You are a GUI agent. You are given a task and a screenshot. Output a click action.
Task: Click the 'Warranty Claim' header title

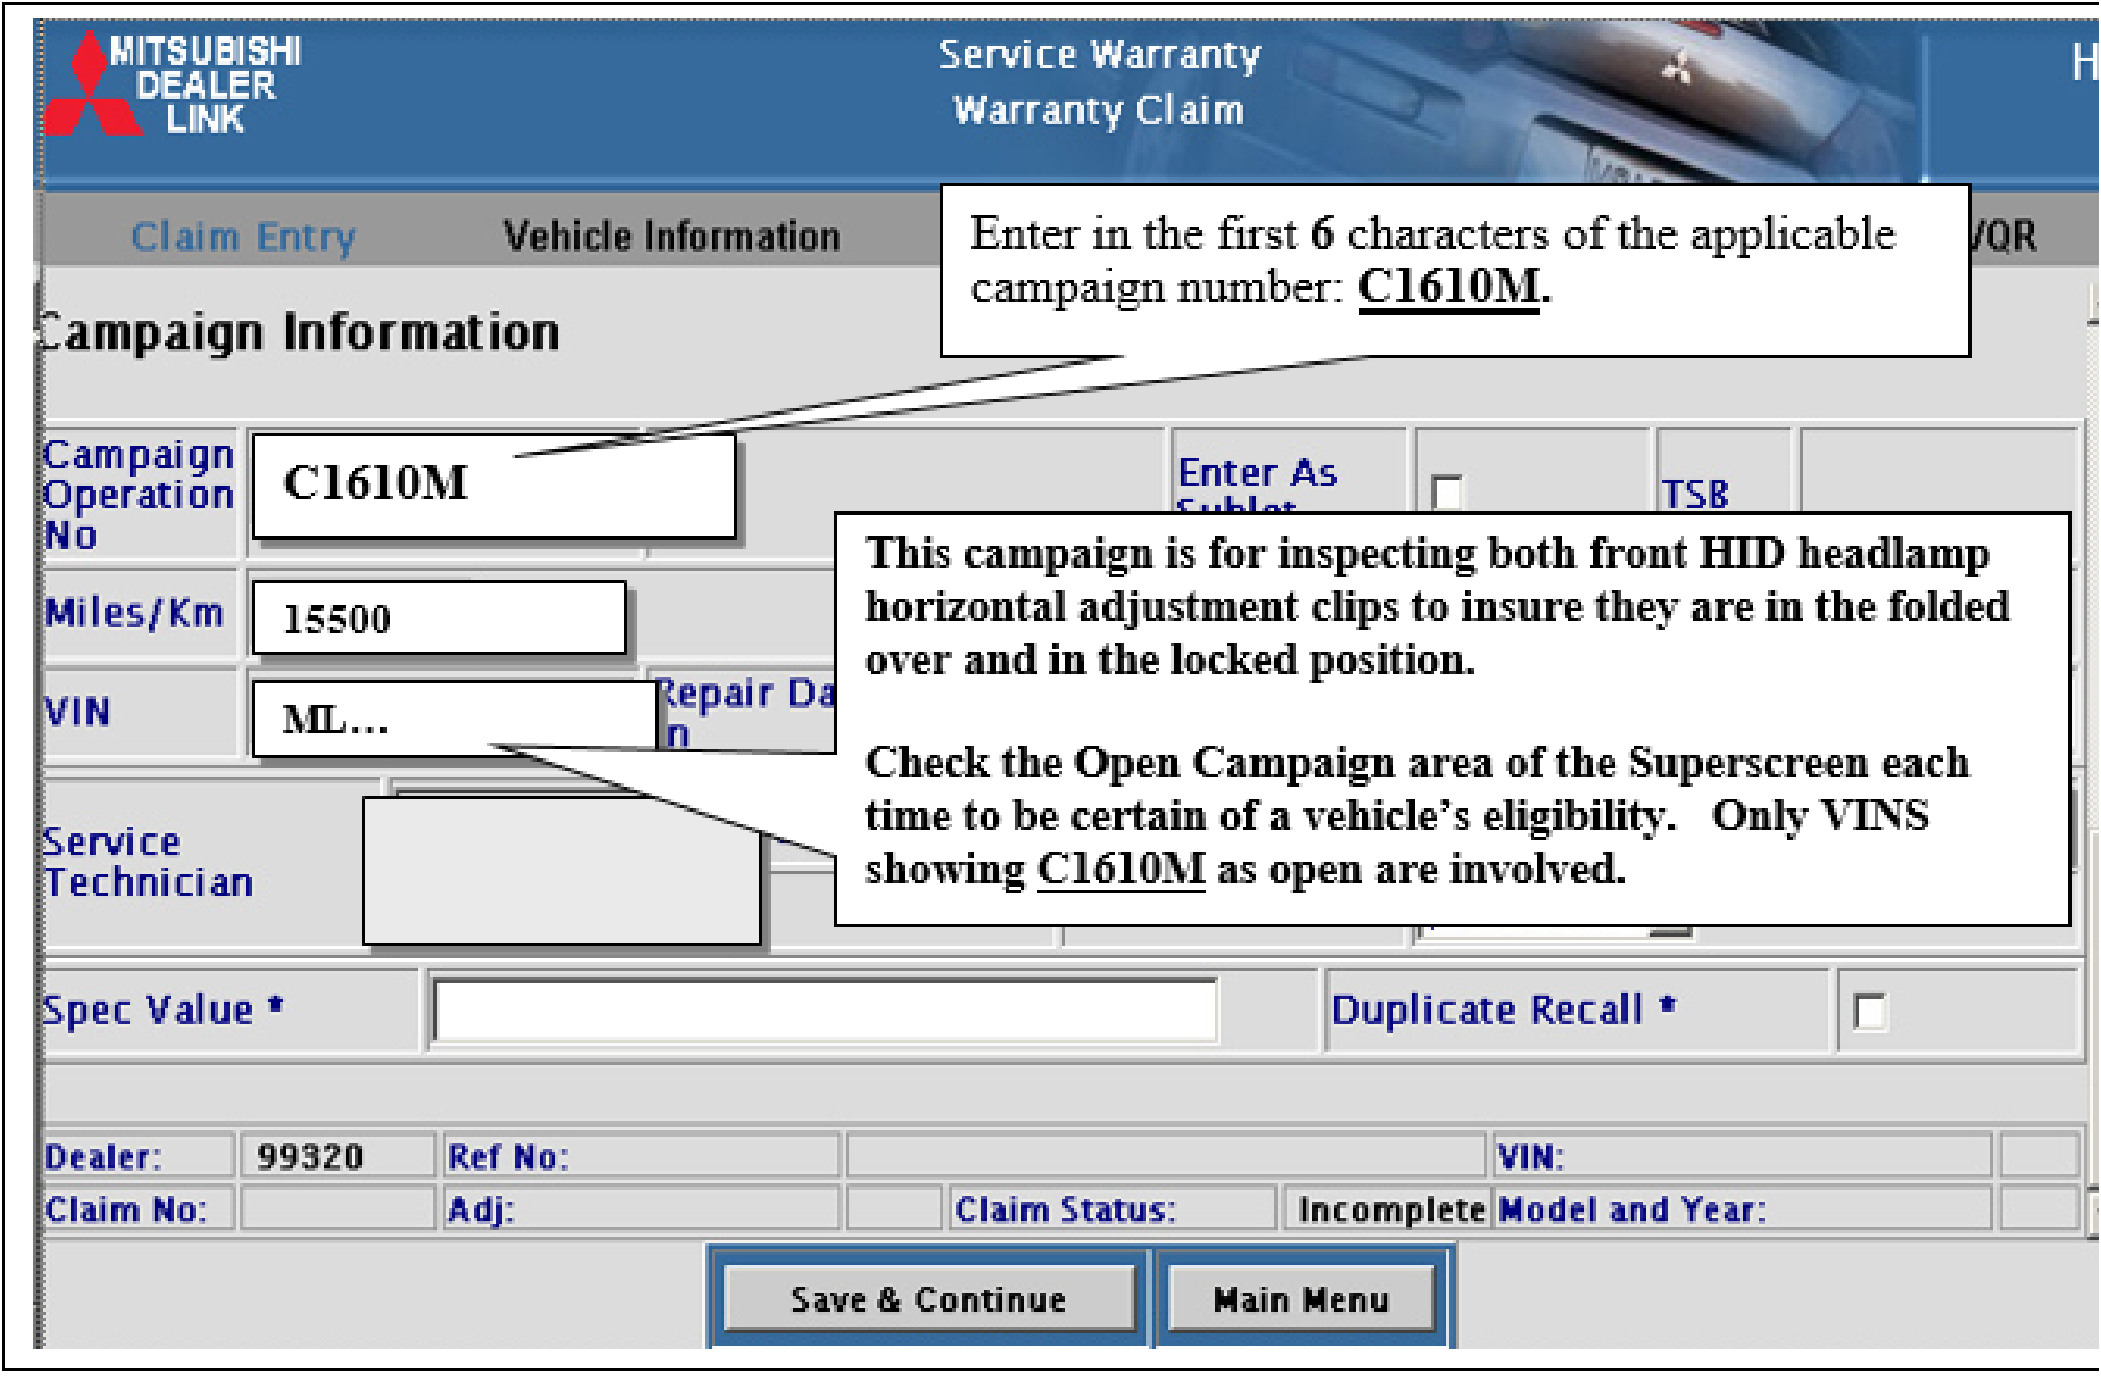[x=1099, y=110]
